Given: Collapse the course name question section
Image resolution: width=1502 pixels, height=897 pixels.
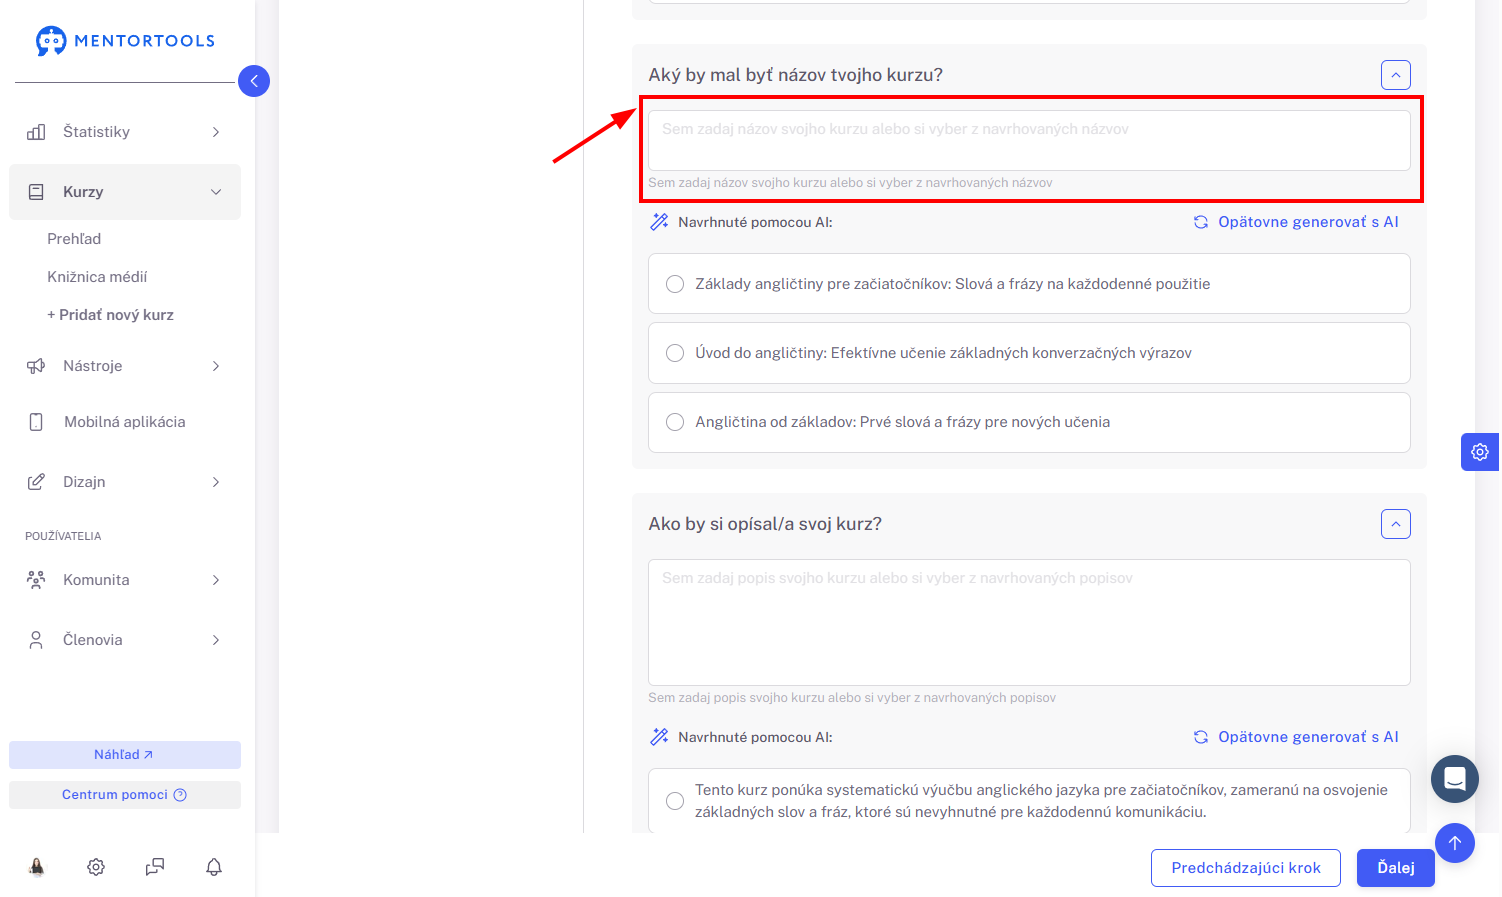Looking at the screenshot, I should [1396, 75].
